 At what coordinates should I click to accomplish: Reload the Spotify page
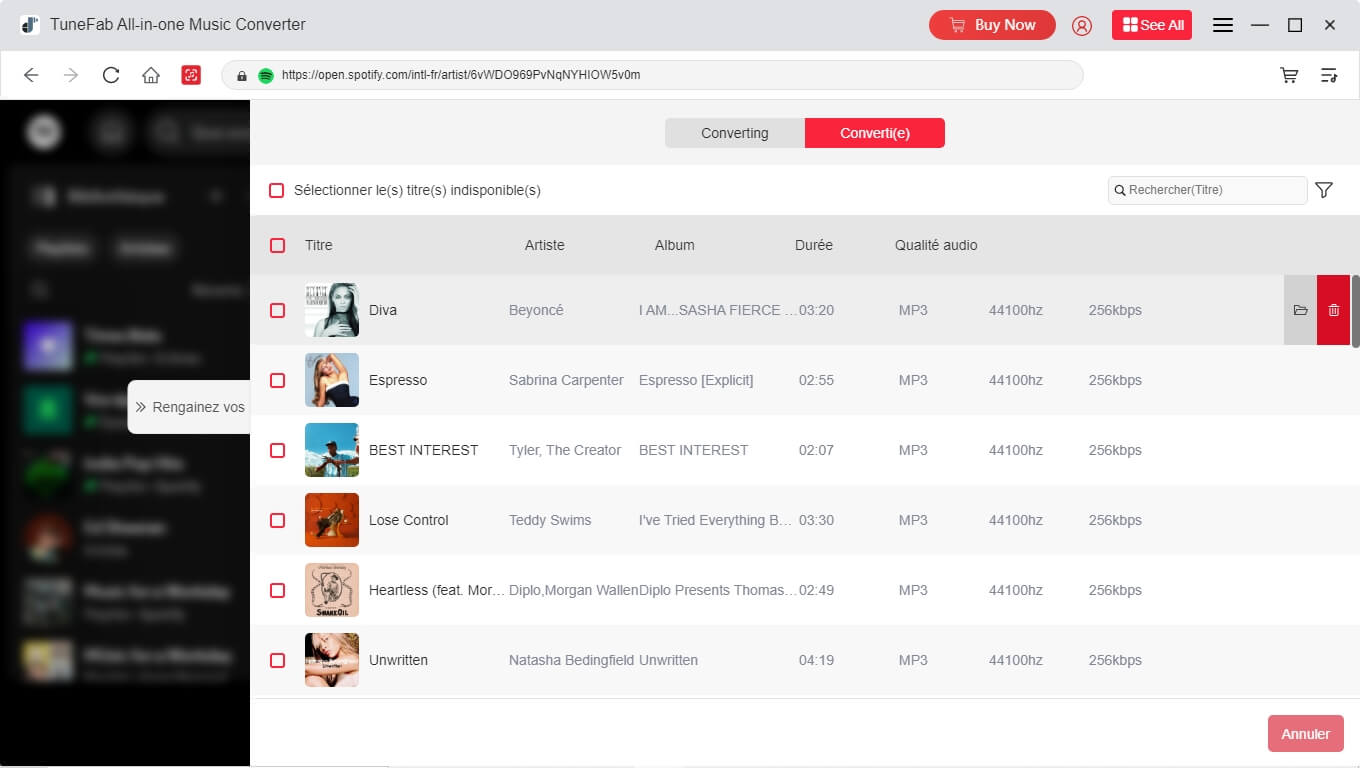[111, 75]
